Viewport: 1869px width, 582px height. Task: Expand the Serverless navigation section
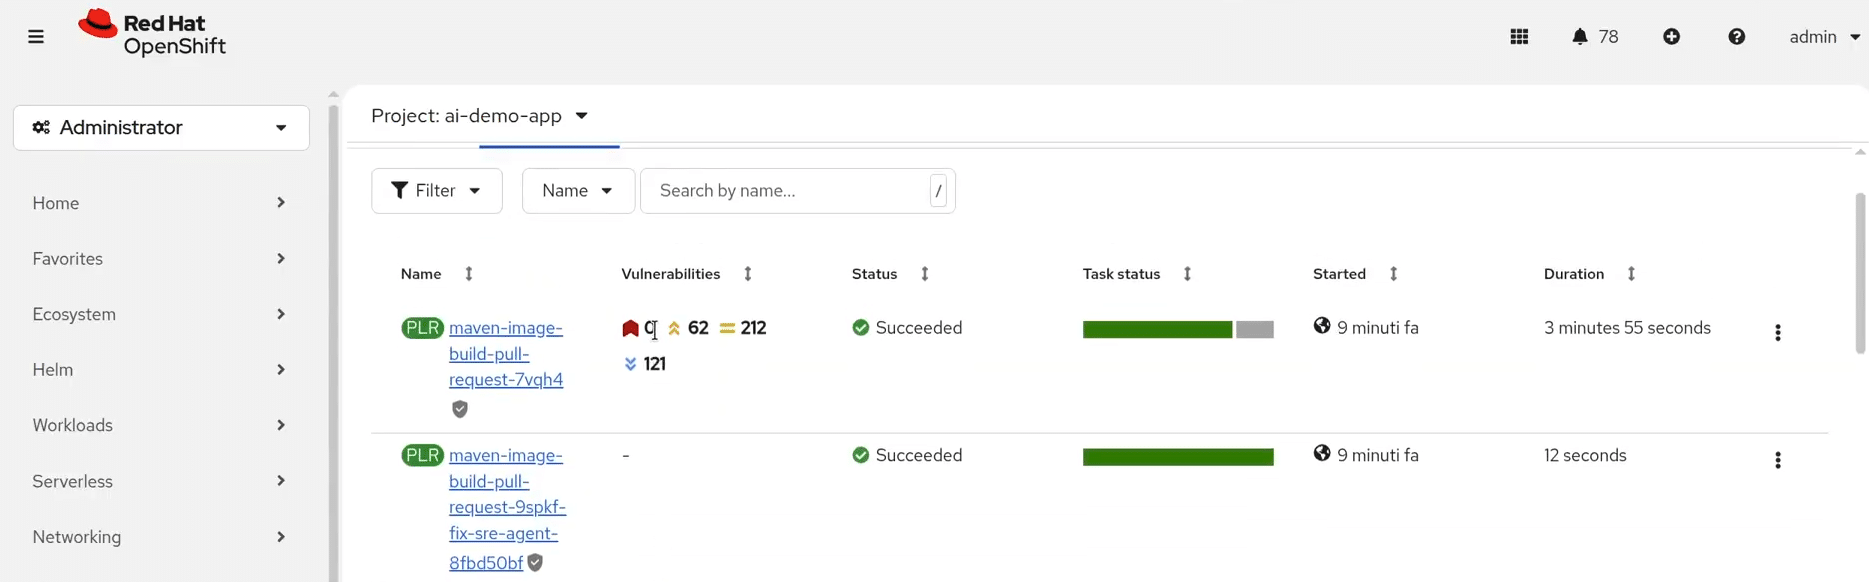(x=160, y=481)
